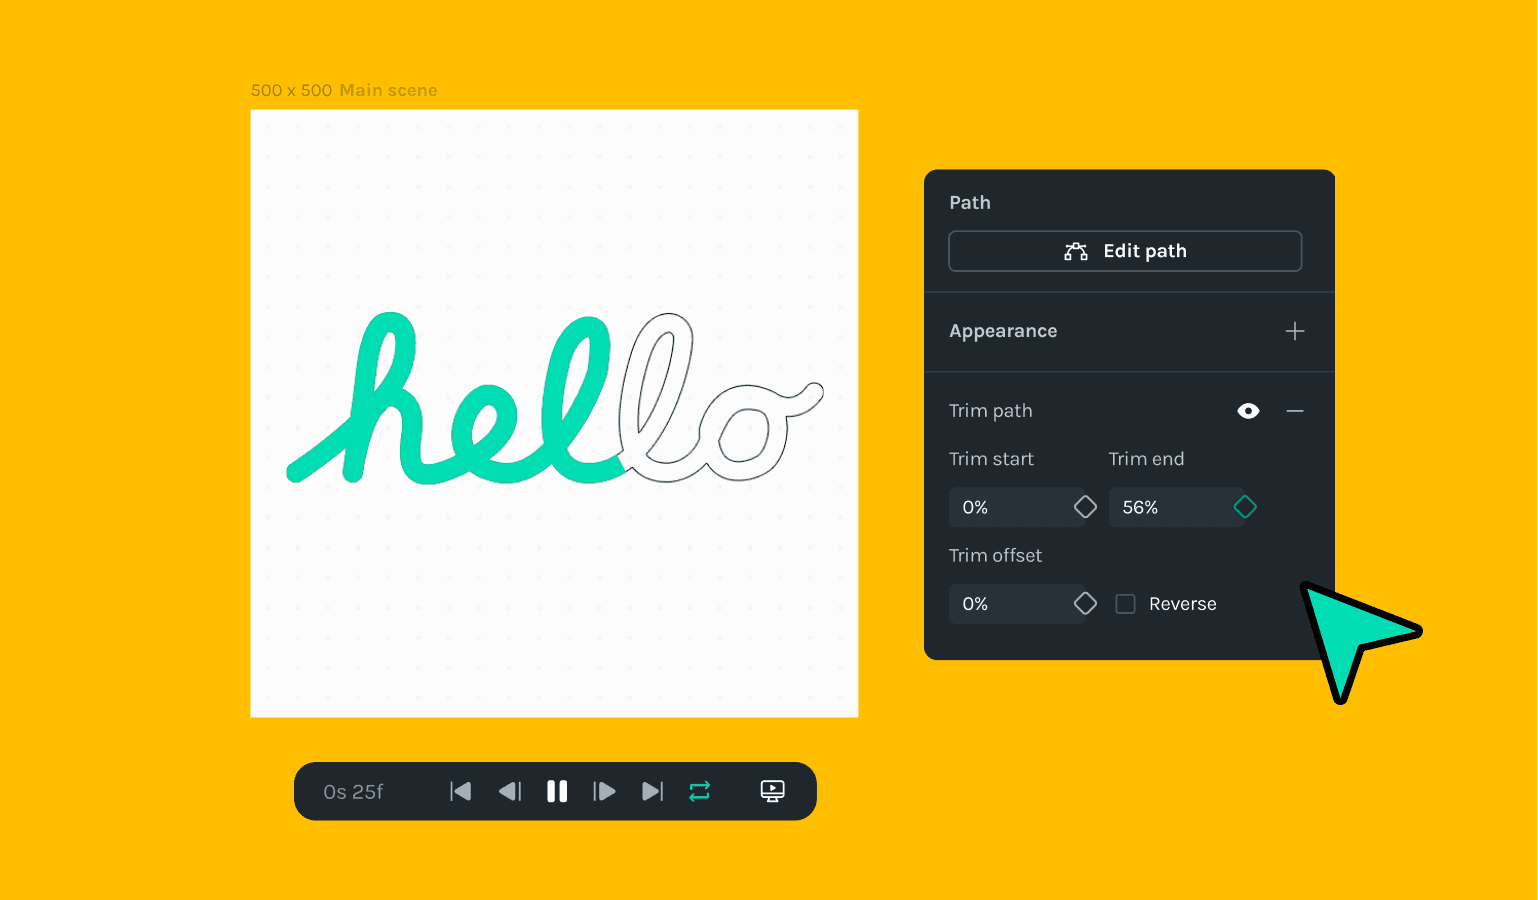Add a keyframe for Trim offset
1538x900 pixels.
coord(1085,603)
